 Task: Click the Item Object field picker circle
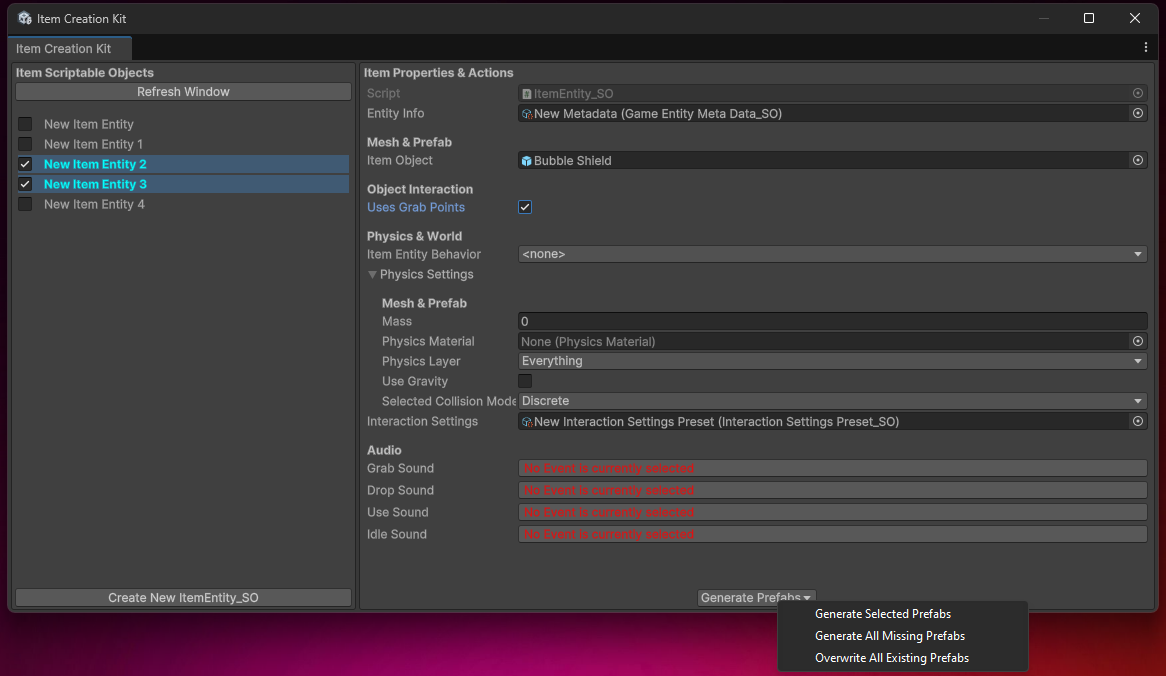point(1138,160)
